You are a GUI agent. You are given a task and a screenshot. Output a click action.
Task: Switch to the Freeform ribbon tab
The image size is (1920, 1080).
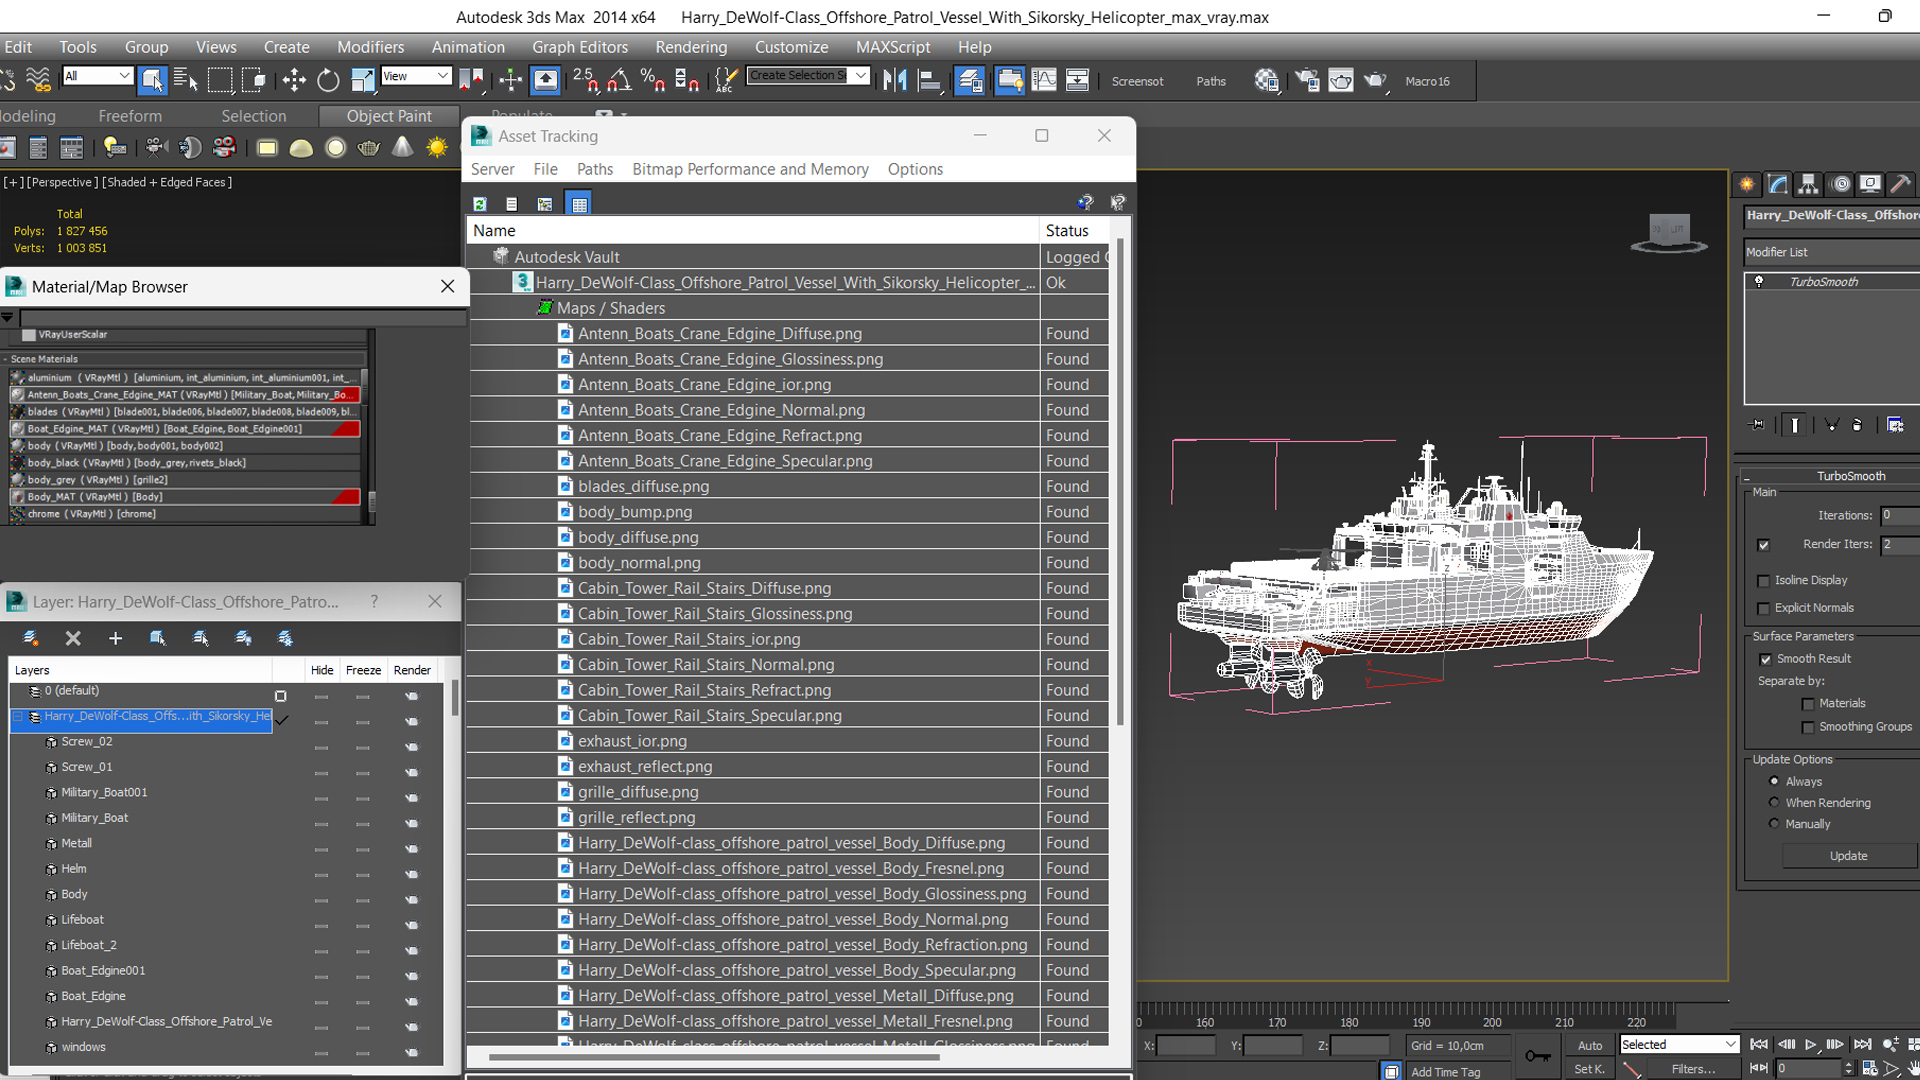click(130, 116)
